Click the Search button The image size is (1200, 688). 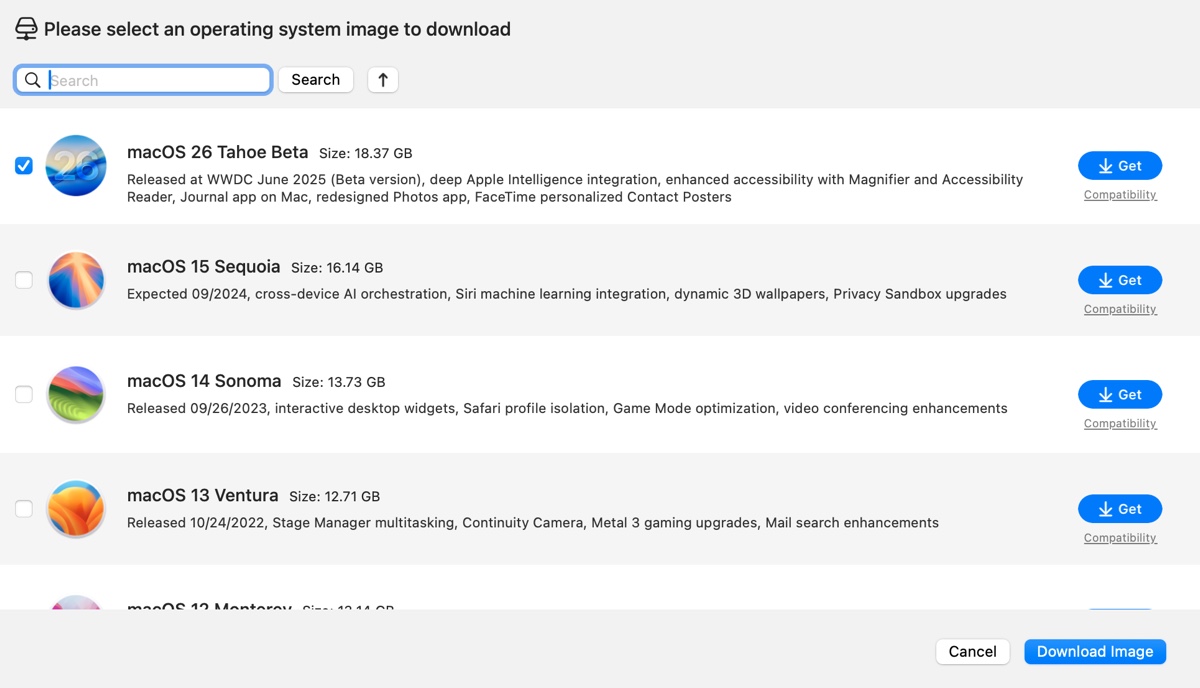click(x=315, y=80)
